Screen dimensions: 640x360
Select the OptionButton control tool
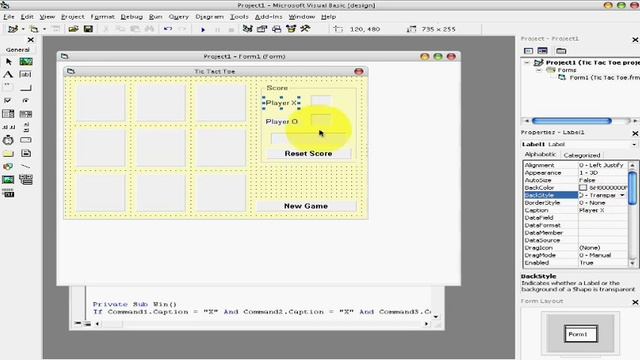[26, 100]
